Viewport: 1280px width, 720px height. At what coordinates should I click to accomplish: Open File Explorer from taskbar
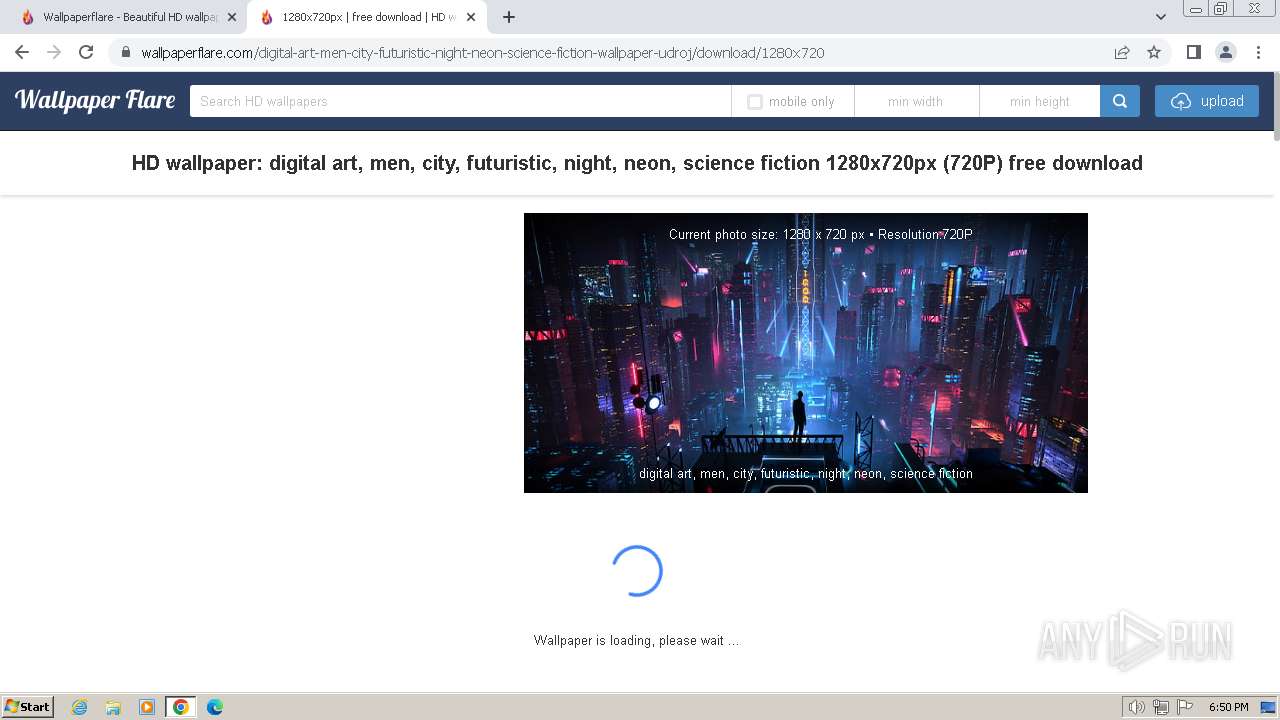click(x=113, y=707)
